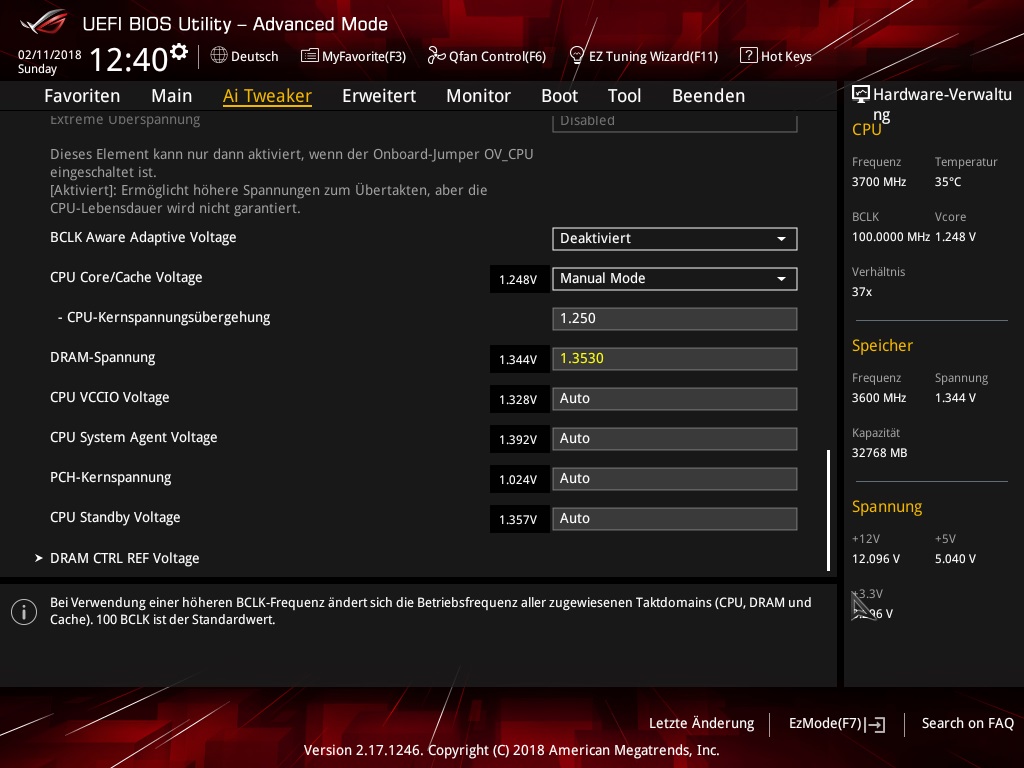Select PCH-Kernspannung label
Screen dimensions: 1024x768
pyautogui.click(x=110, y=477)
